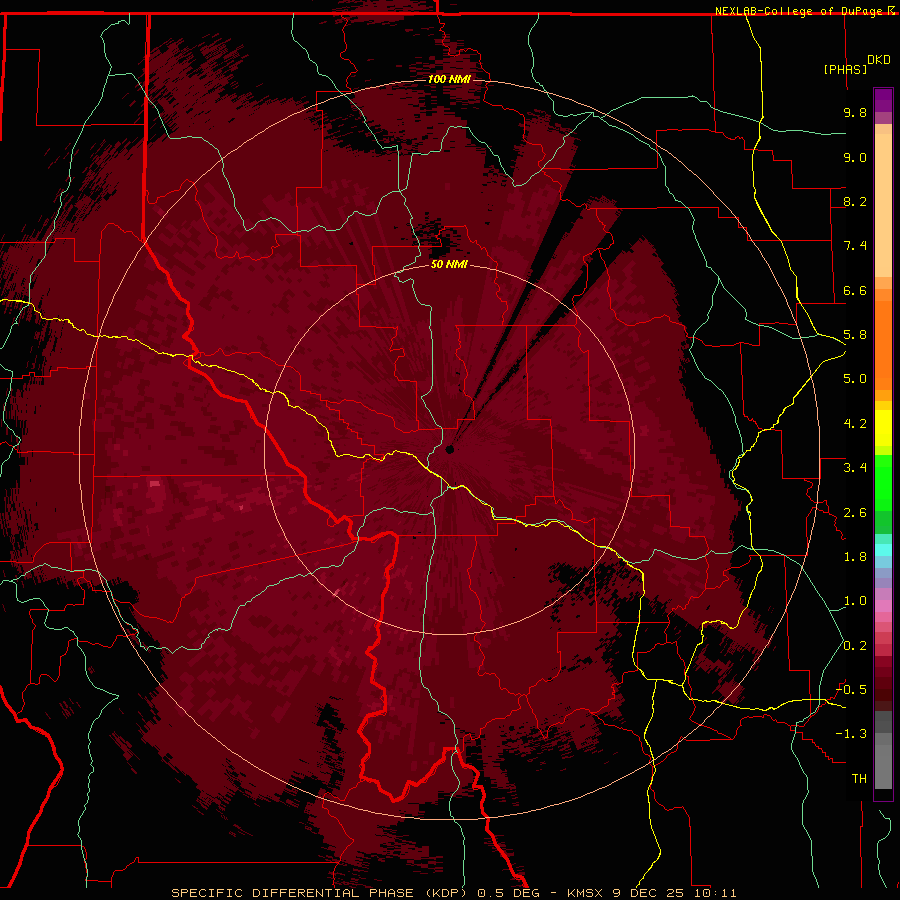Click the 9 DEC 25 10:11 timestamp
Viewport: 900px width, 900px height.
tap(674, 893)
